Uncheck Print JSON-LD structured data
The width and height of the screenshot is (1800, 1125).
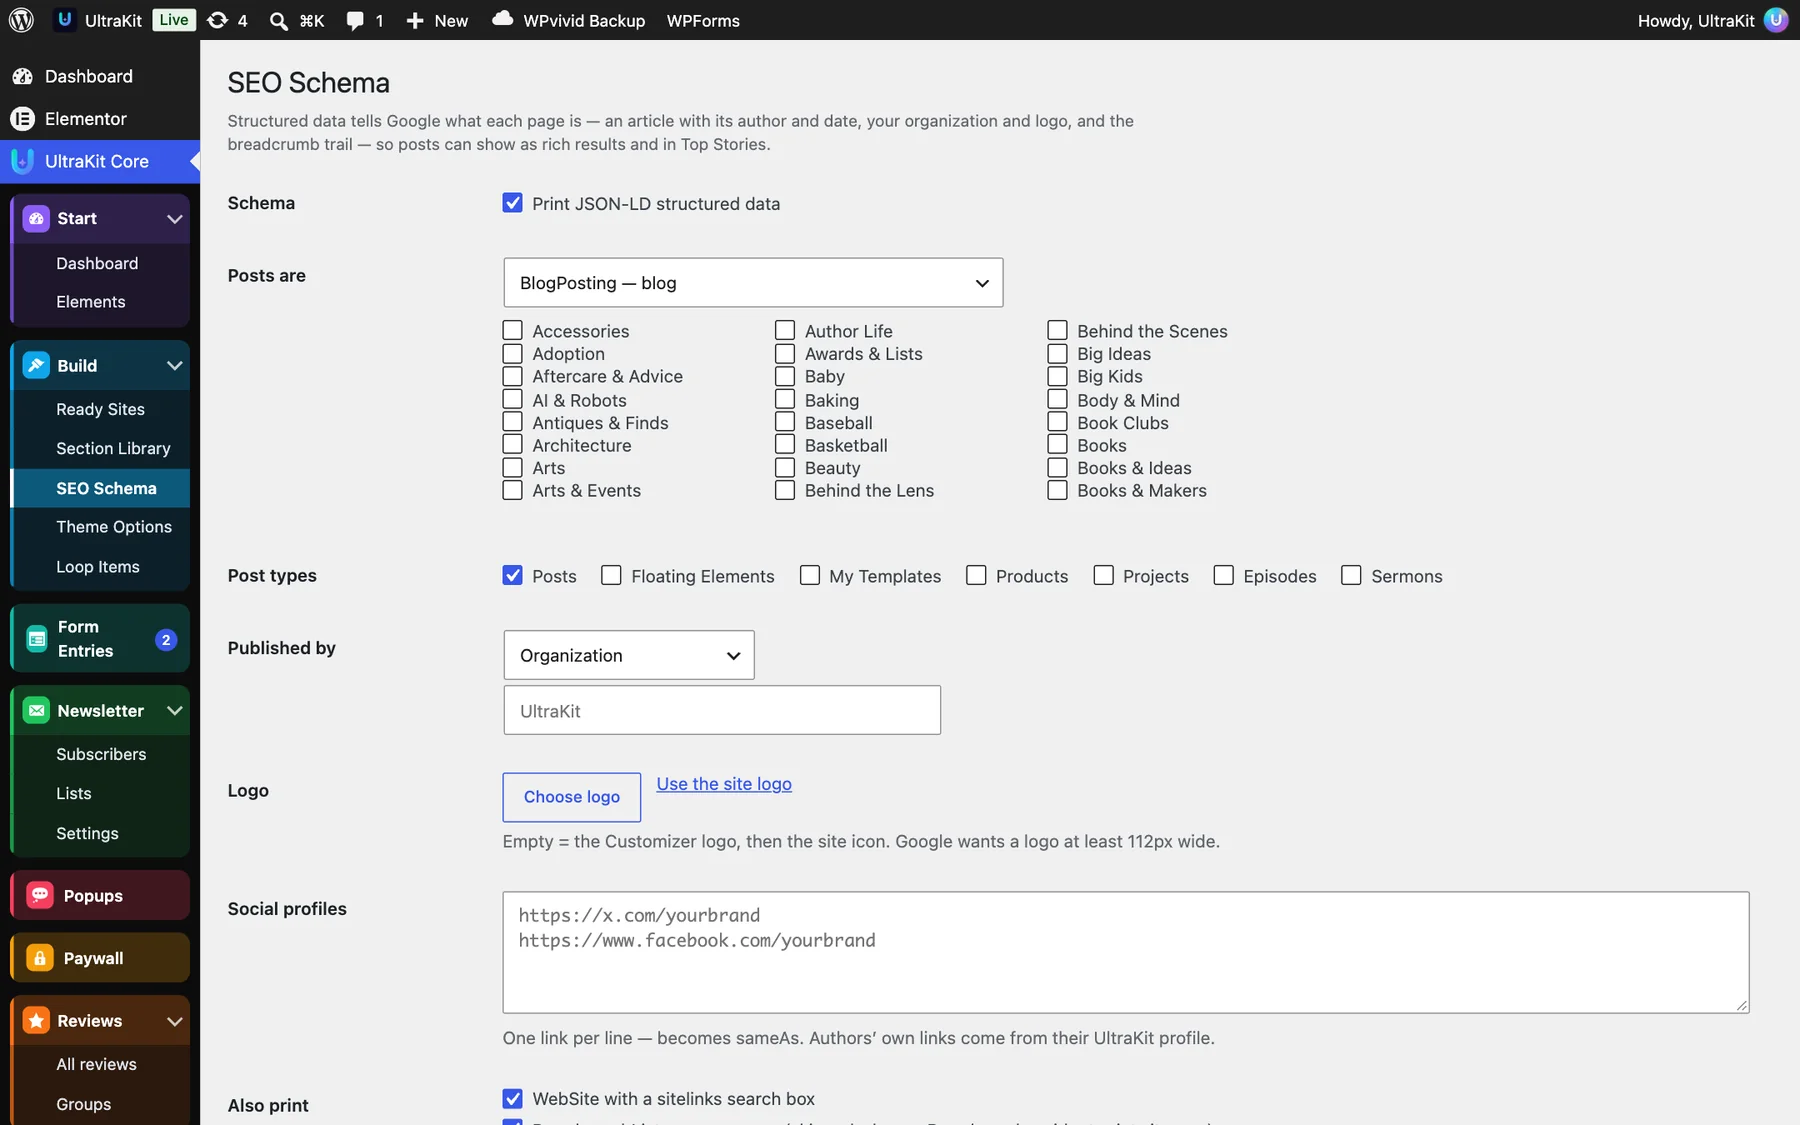coord(513,203)
